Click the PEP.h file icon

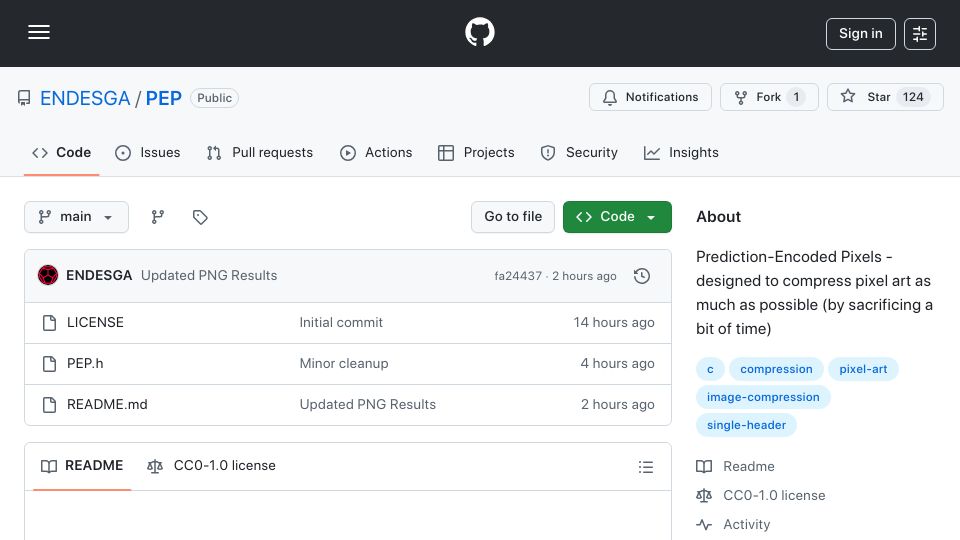pos(50,364)
